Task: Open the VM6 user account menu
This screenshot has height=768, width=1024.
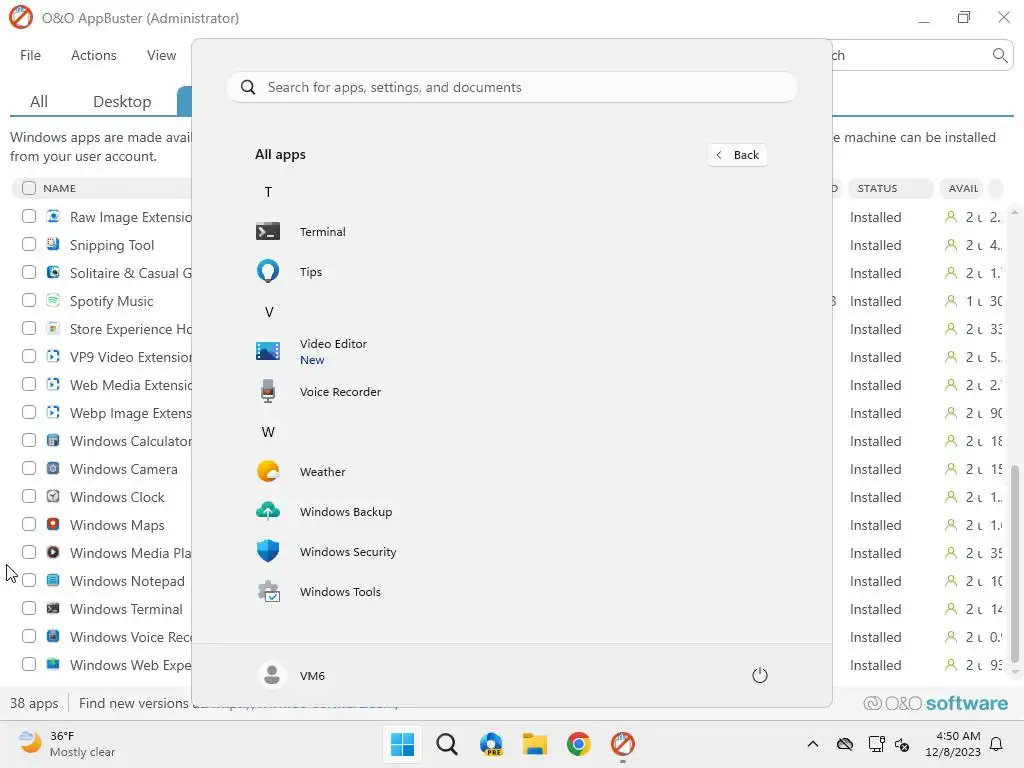Action: coord(292,675)
